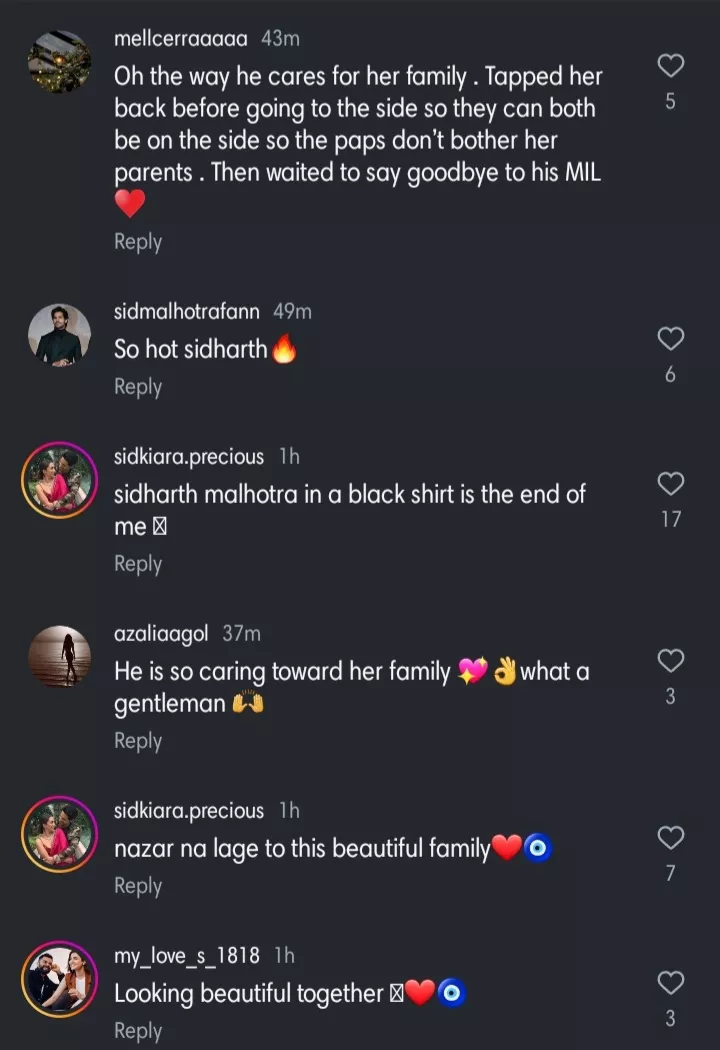Reply to azaliaagol's comment
This screenshot has height=1050, width=720.
138,741
